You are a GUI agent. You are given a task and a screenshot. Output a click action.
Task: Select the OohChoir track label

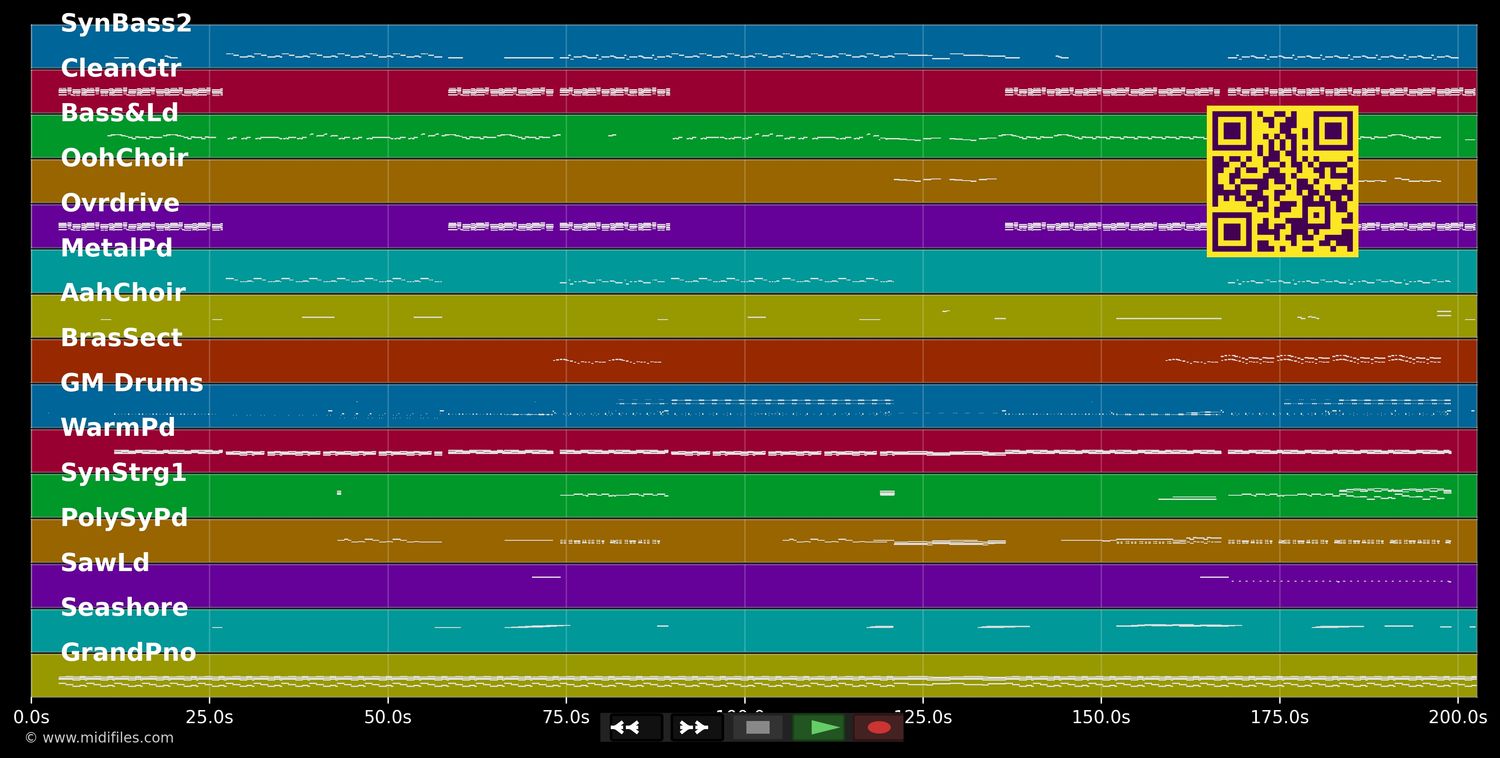(x=124, y=159)
